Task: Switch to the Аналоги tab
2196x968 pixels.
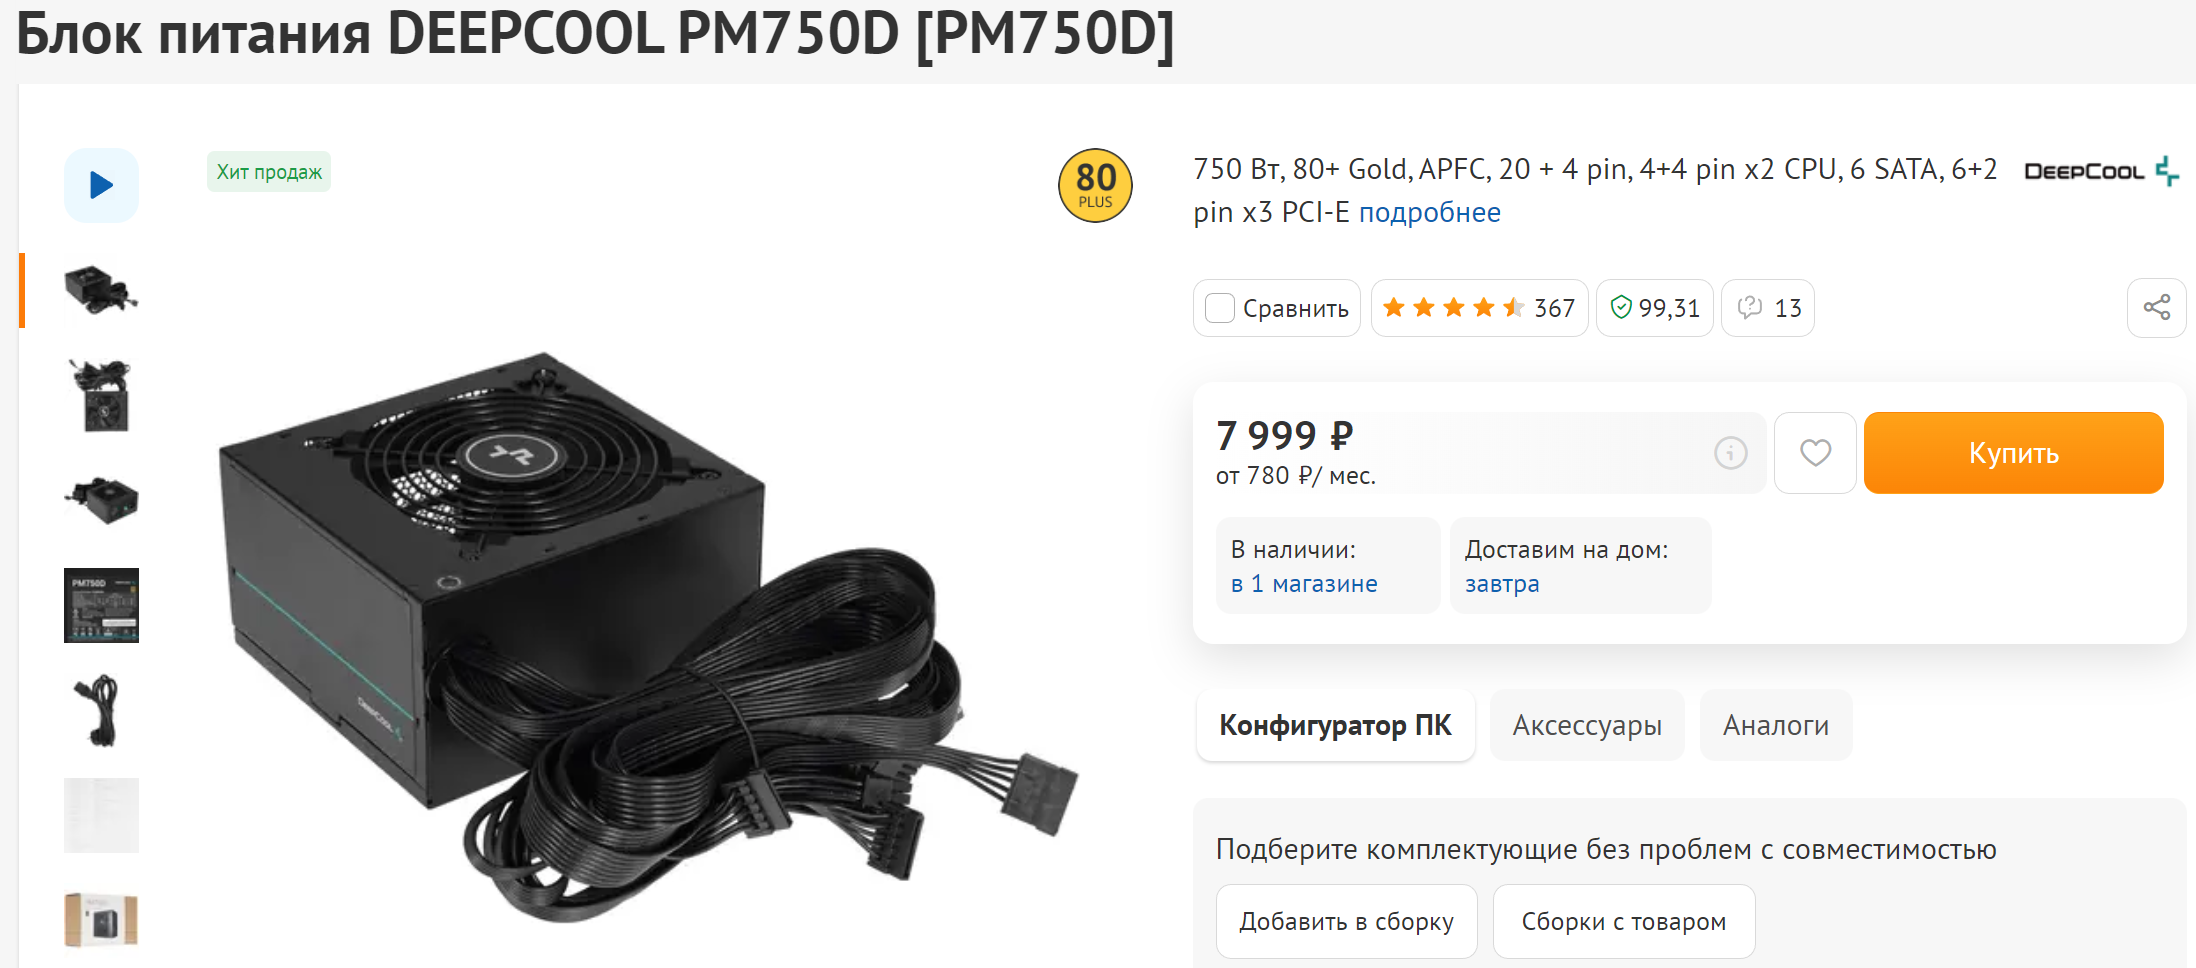Action: tap(1776, 725)
